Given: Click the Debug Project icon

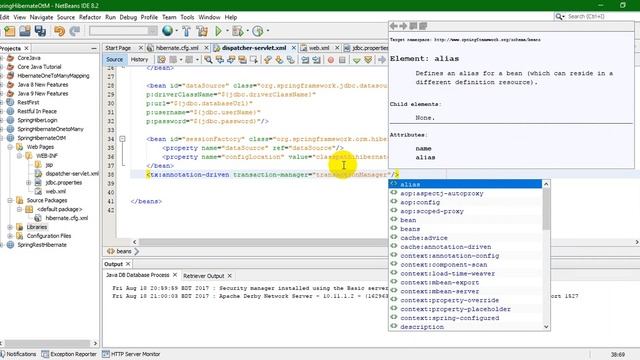Looking at the screenshot, I should (x=237, y=31).
